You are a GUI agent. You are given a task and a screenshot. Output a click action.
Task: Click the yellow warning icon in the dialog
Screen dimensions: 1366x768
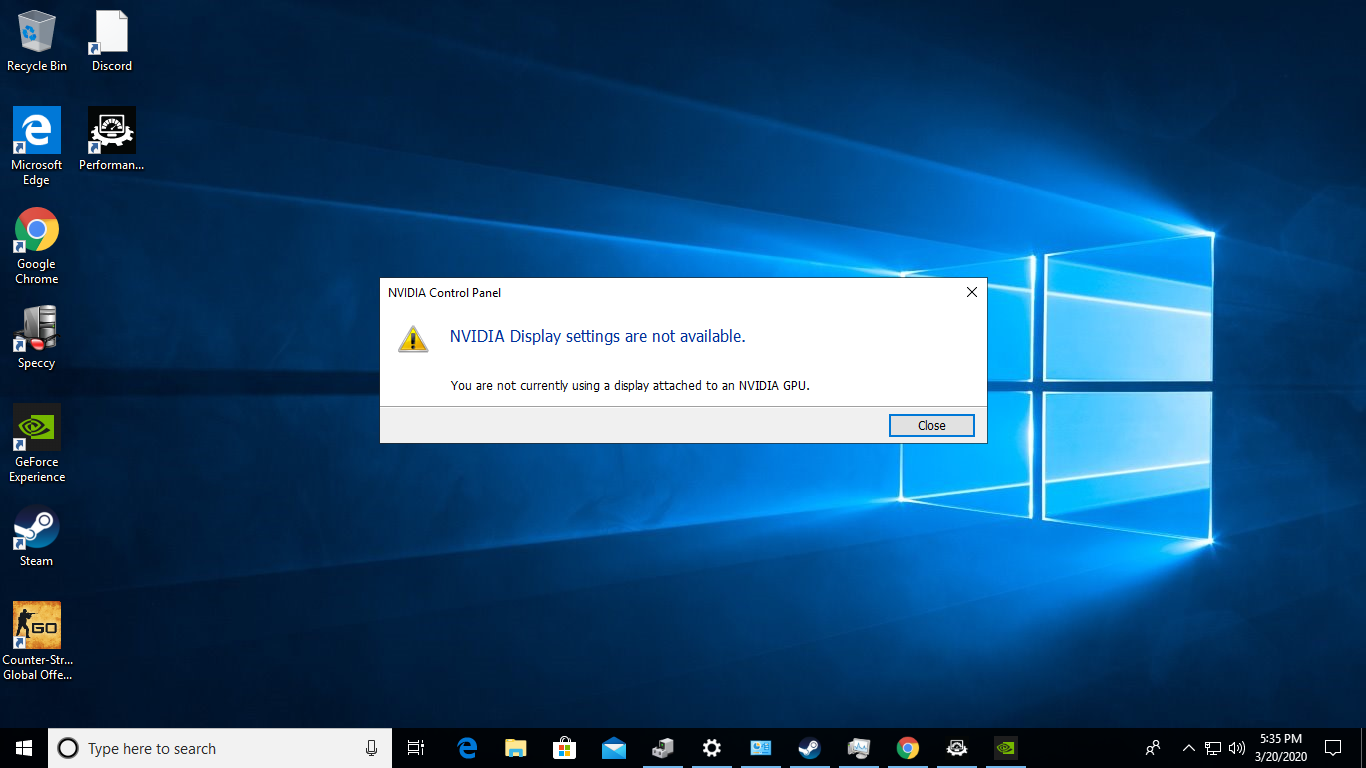coord(413,338)
